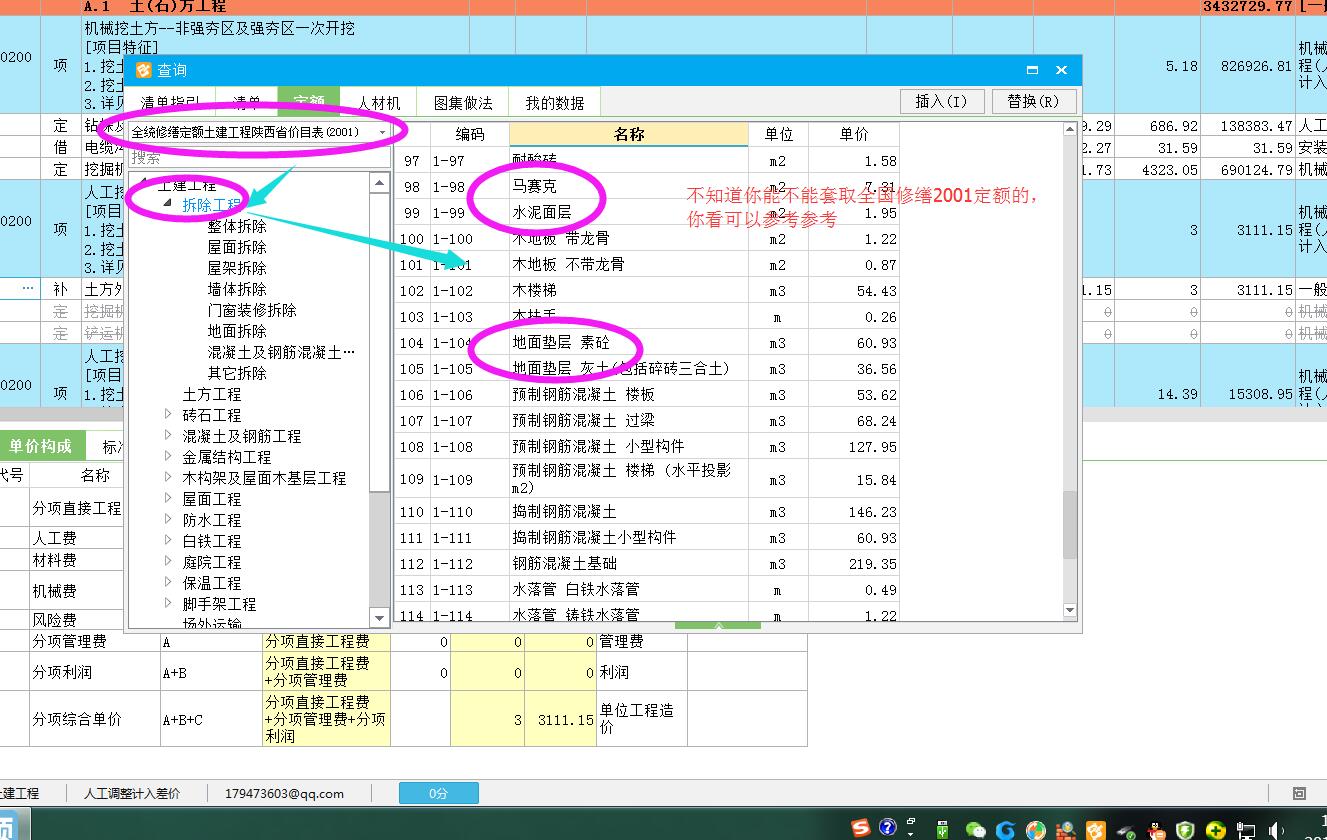
Task: Open the green shield security tray icon
Action: (x=1185, y=829)
